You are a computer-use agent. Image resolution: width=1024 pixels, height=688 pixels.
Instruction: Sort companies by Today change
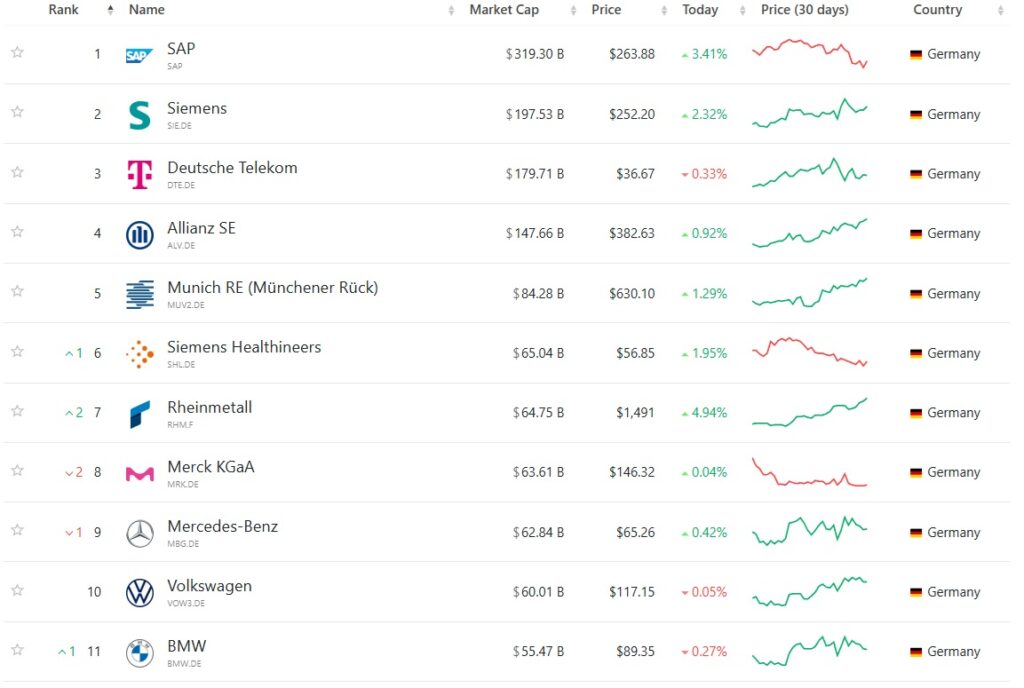tap(700, 10)
